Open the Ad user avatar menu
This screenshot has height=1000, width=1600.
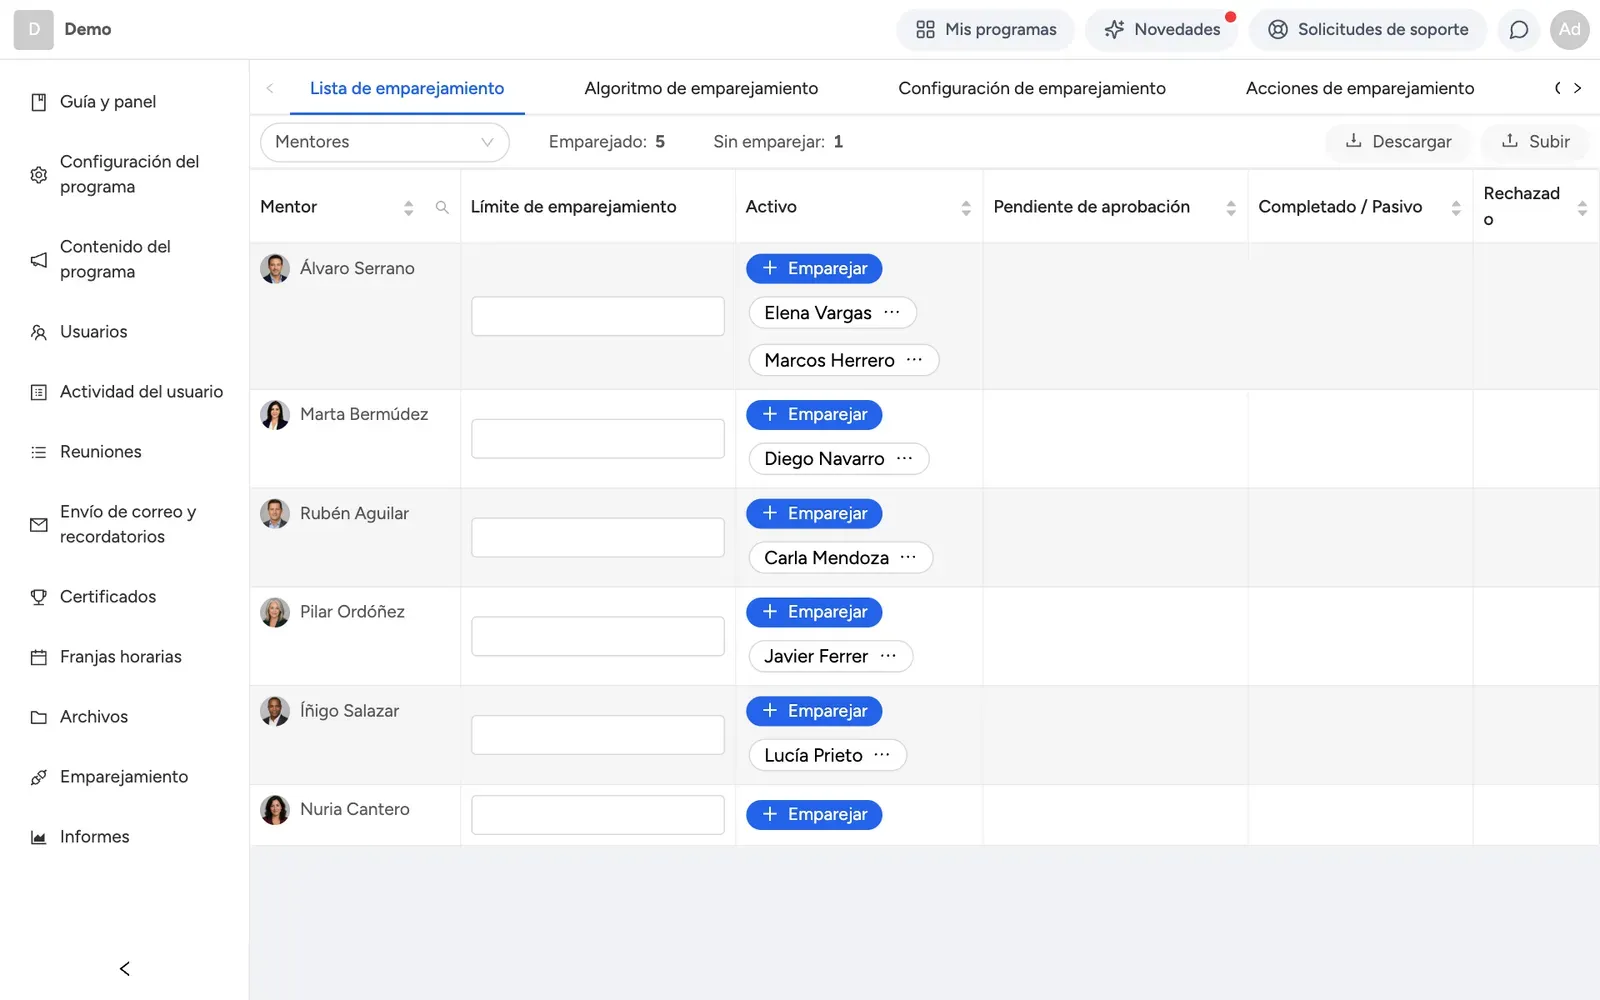1570,30
